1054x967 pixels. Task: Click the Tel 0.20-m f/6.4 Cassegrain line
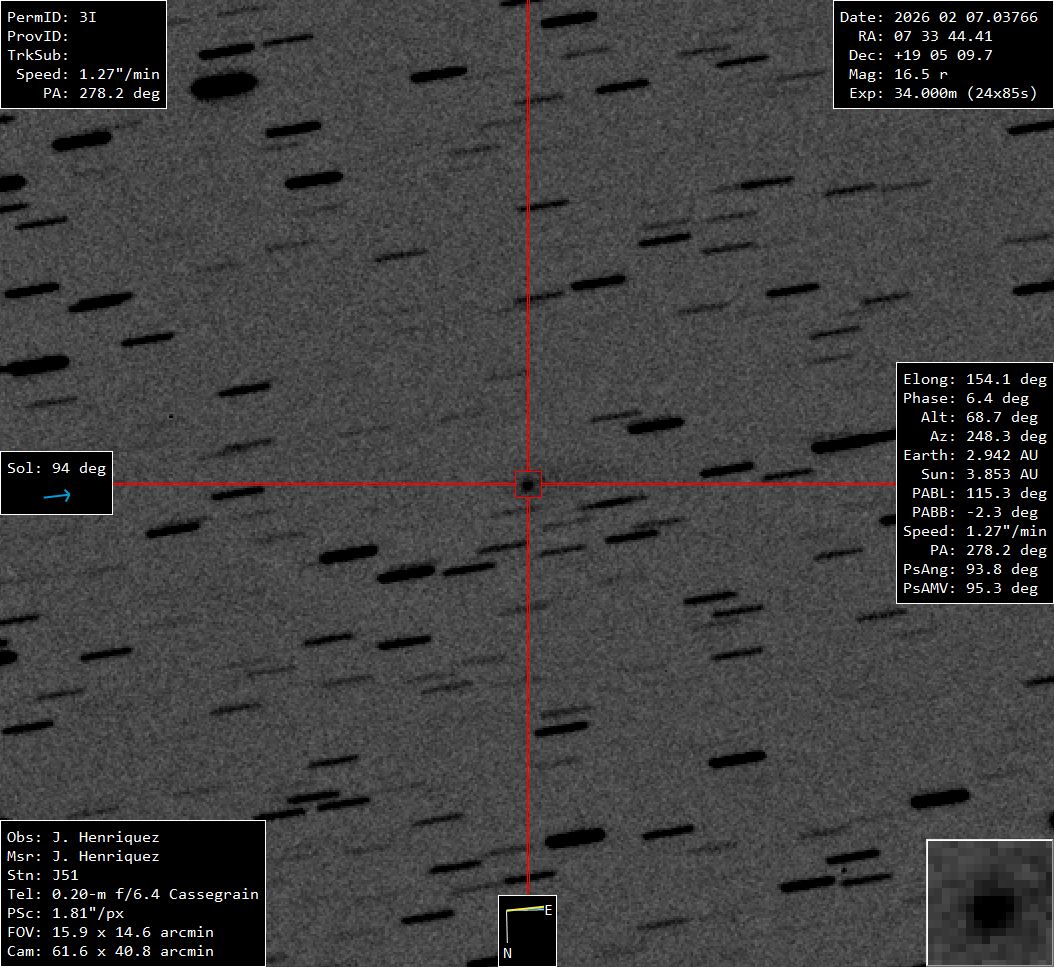[x=132, y=894]
